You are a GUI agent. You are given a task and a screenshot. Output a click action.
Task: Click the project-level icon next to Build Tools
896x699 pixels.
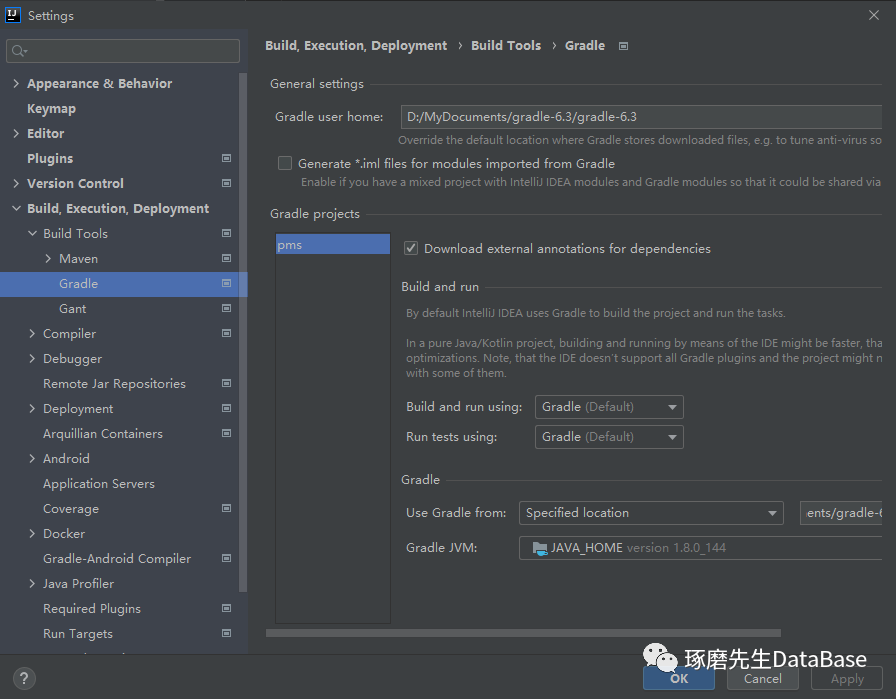tap(226, 233)
